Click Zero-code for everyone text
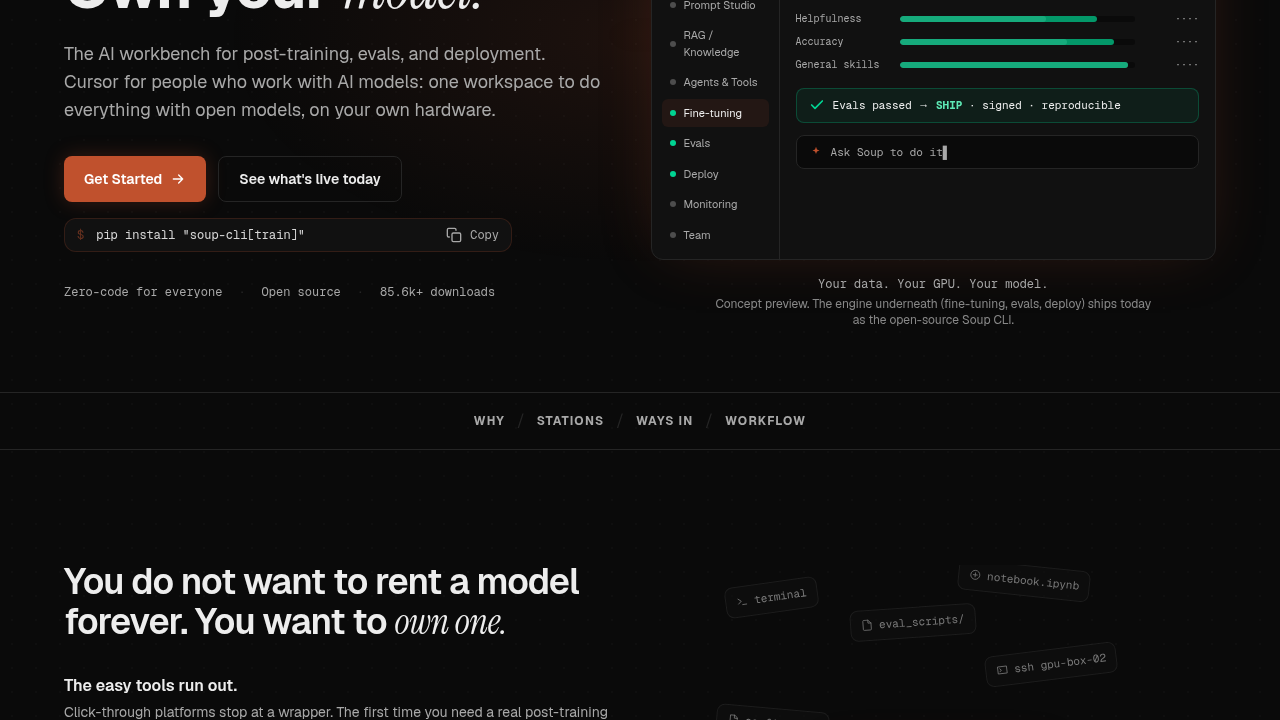 pos(143,292)
